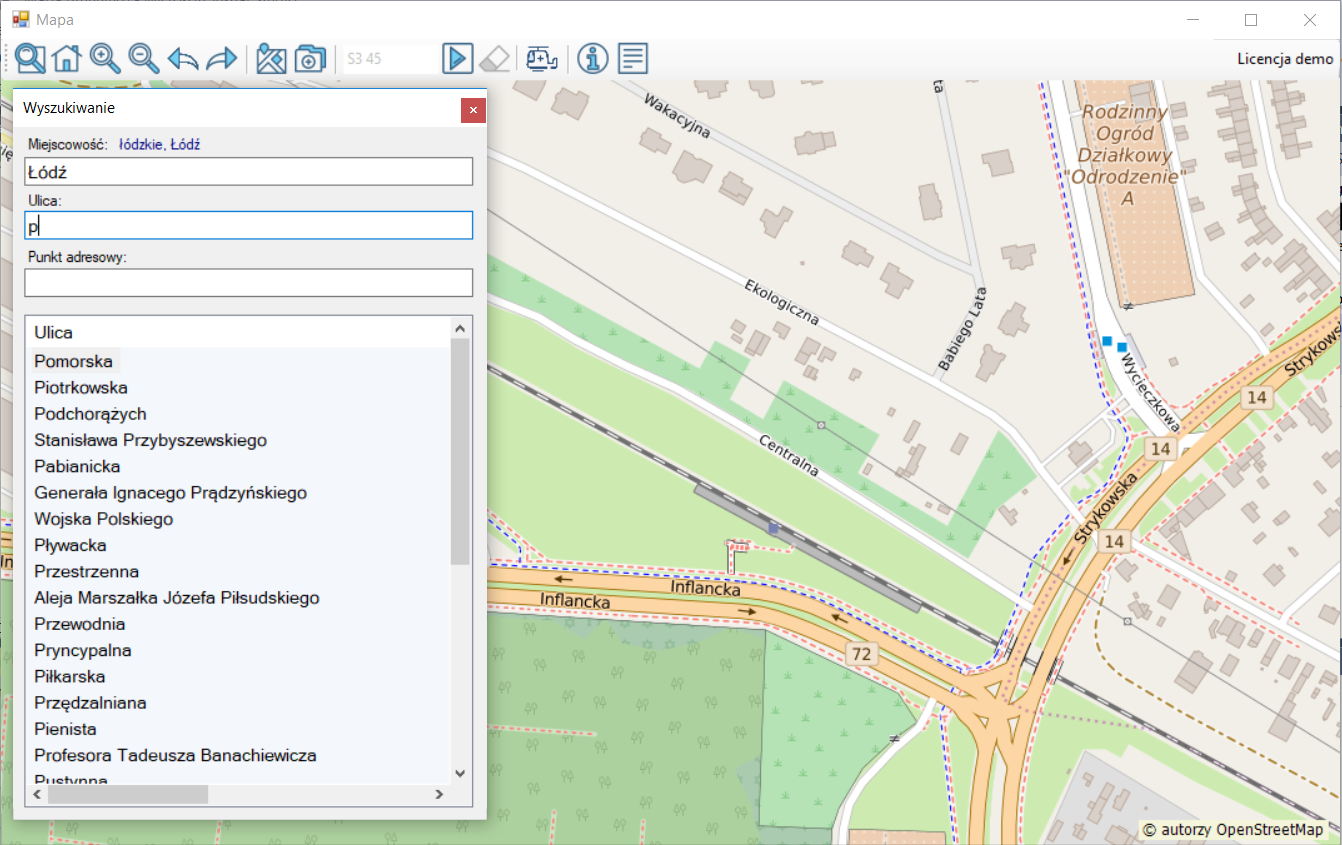The image size is (1342, 845).
Task: Take a map snapshot with camera icon
Action: (x=309, y=59)
